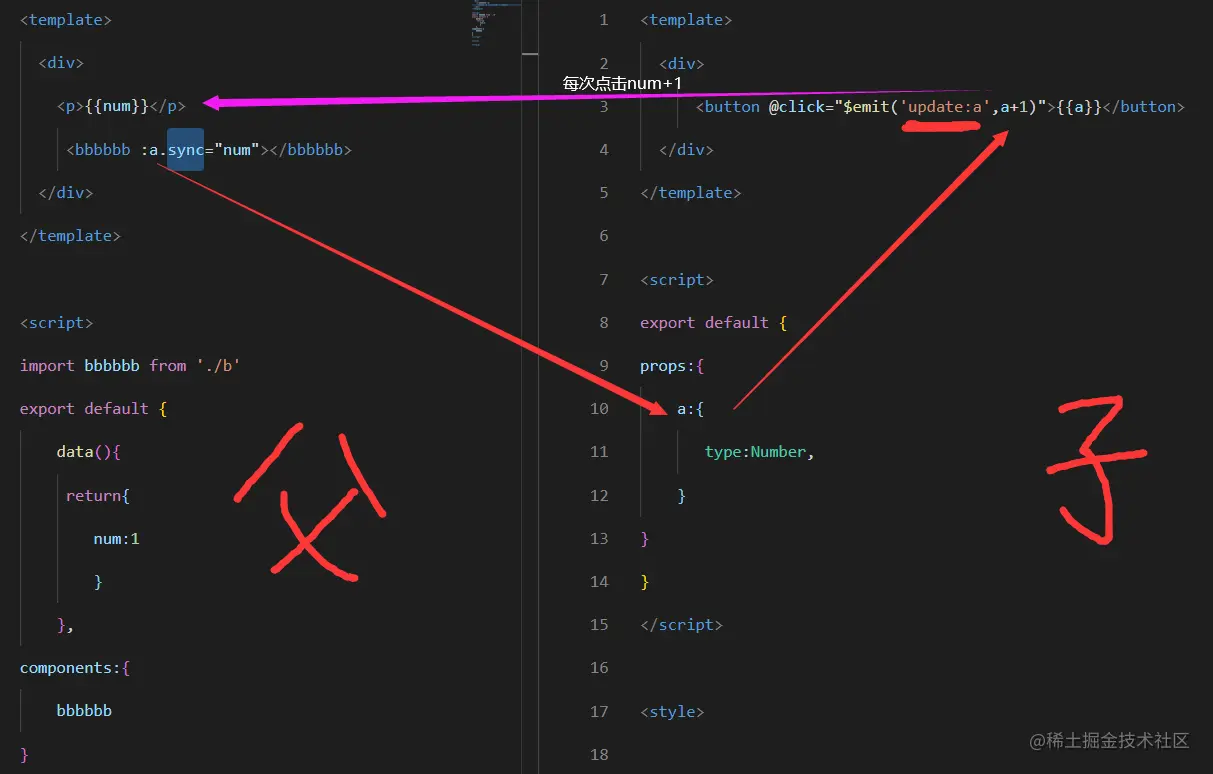Image resolution: width=1213 pixels, height=774 pixels.
Task: Click the opening <template> tag in right editor
Action: (x=686, y=20)
